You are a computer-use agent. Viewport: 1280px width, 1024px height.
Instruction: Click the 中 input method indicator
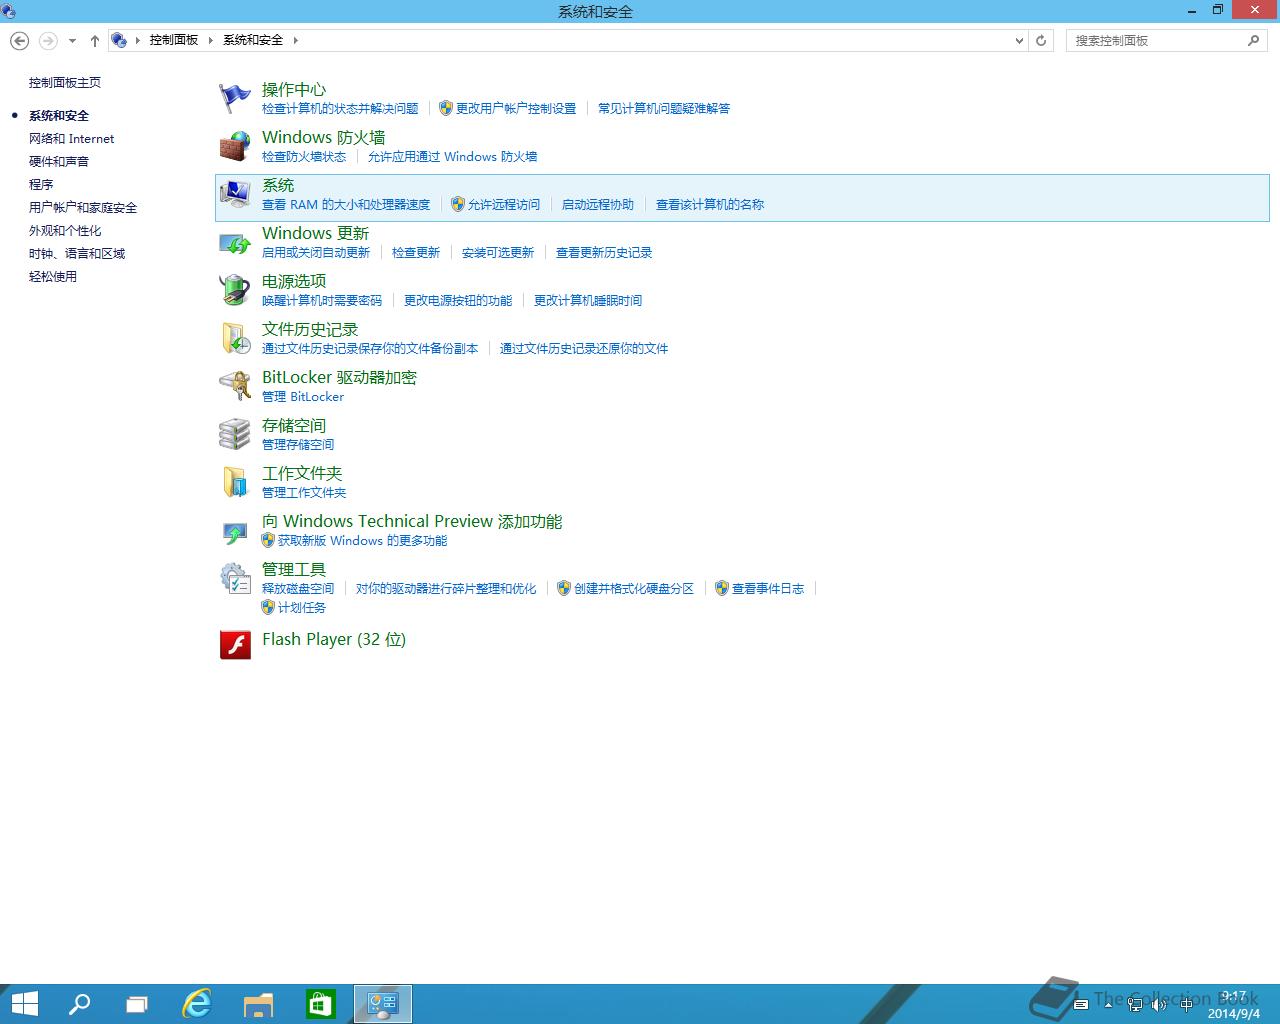coord(1186,1004)
